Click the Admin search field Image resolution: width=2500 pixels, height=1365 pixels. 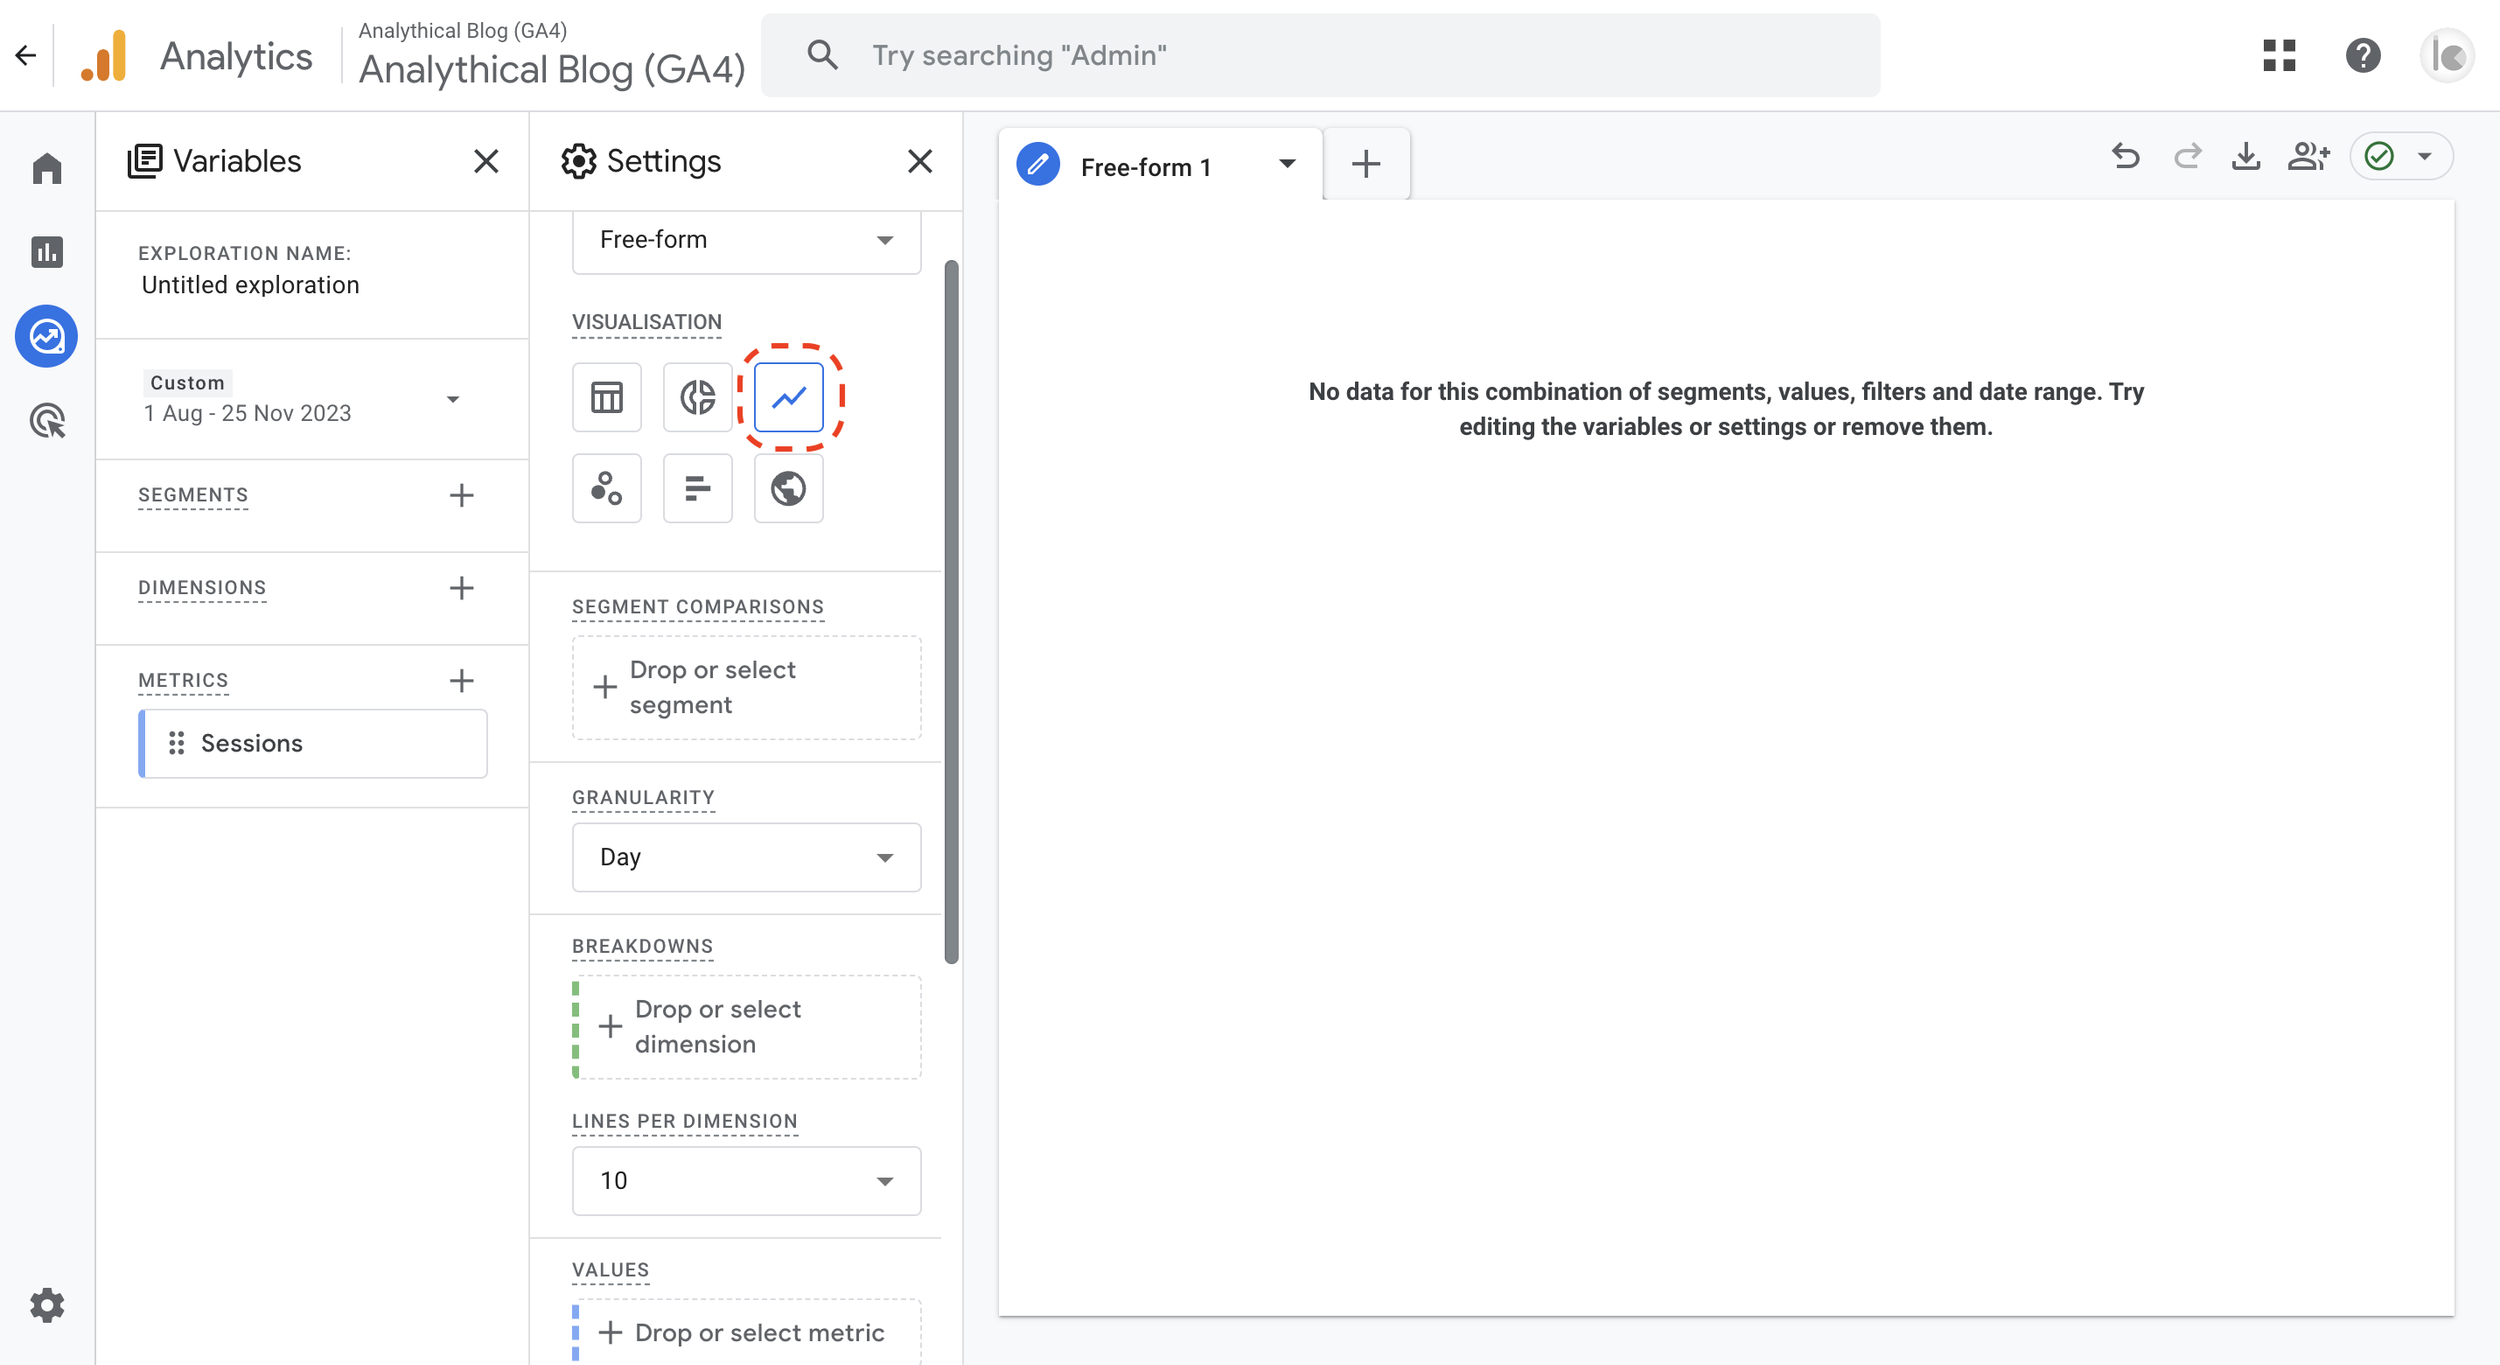pyautogui.click(x=1320, y=55)
